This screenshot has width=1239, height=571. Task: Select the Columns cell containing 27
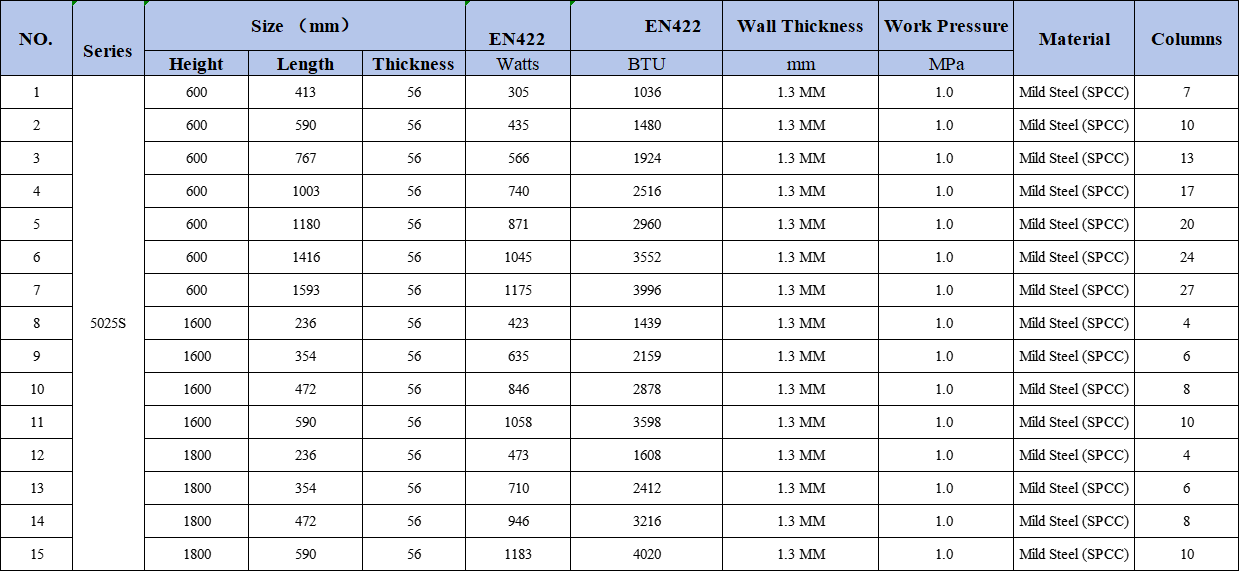[1186, 290]
